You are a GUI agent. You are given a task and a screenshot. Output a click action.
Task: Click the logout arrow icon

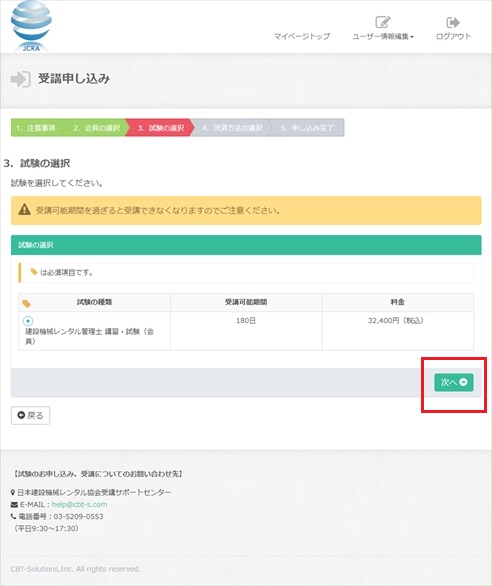click(x=453, y=22)
